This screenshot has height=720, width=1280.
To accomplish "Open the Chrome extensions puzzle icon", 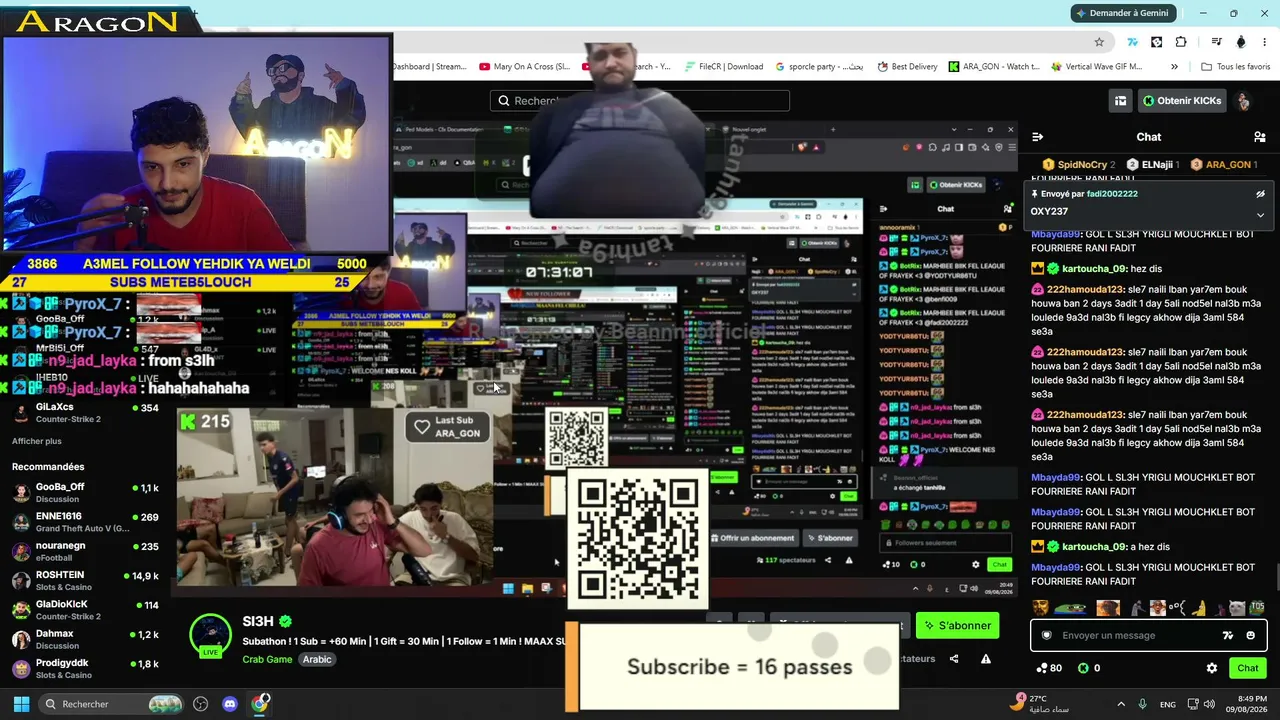I will pyautogui.click(x=1181, y=42).
